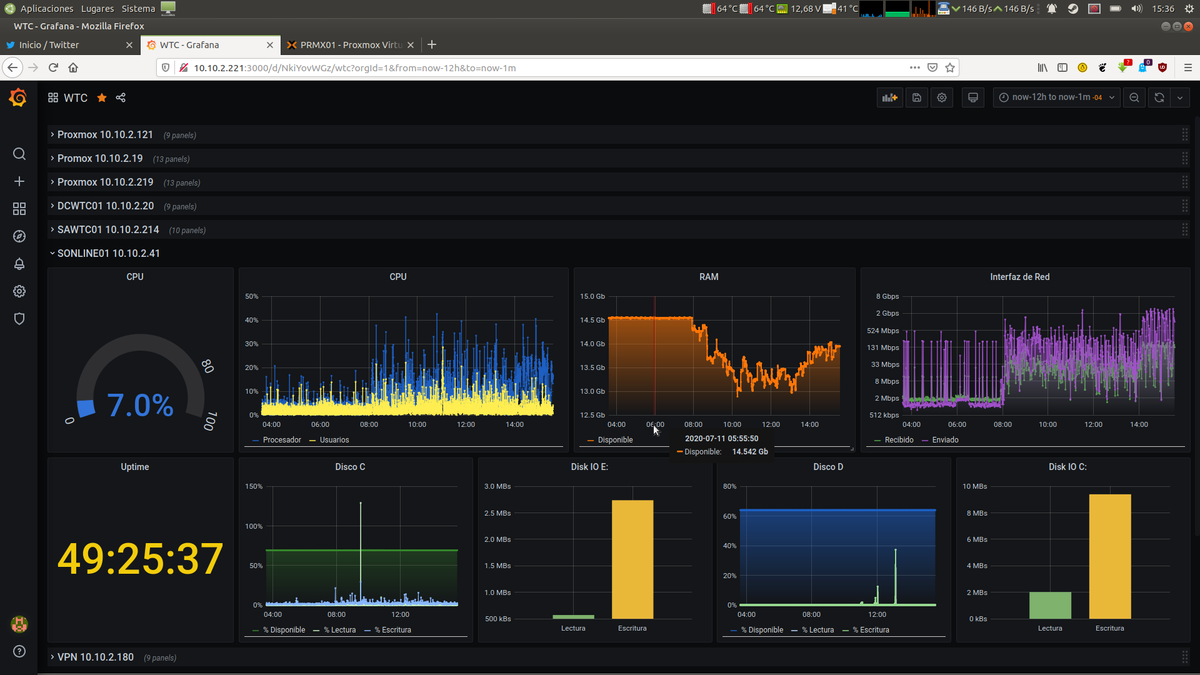Viewport: 1200px width, 675px height.
Task: Open the Dashboards grid icon in sidebar
Action: click(19, 209)
